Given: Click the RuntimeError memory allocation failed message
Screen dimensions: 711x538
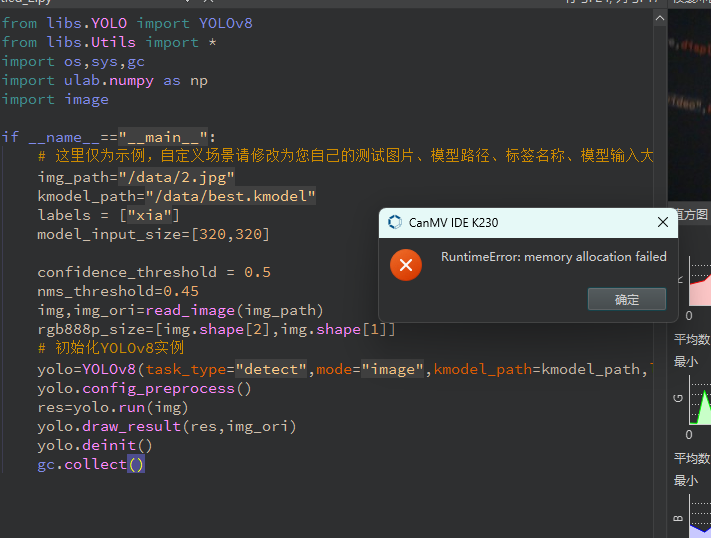Looking at the screenshot, I should point(553,257).
